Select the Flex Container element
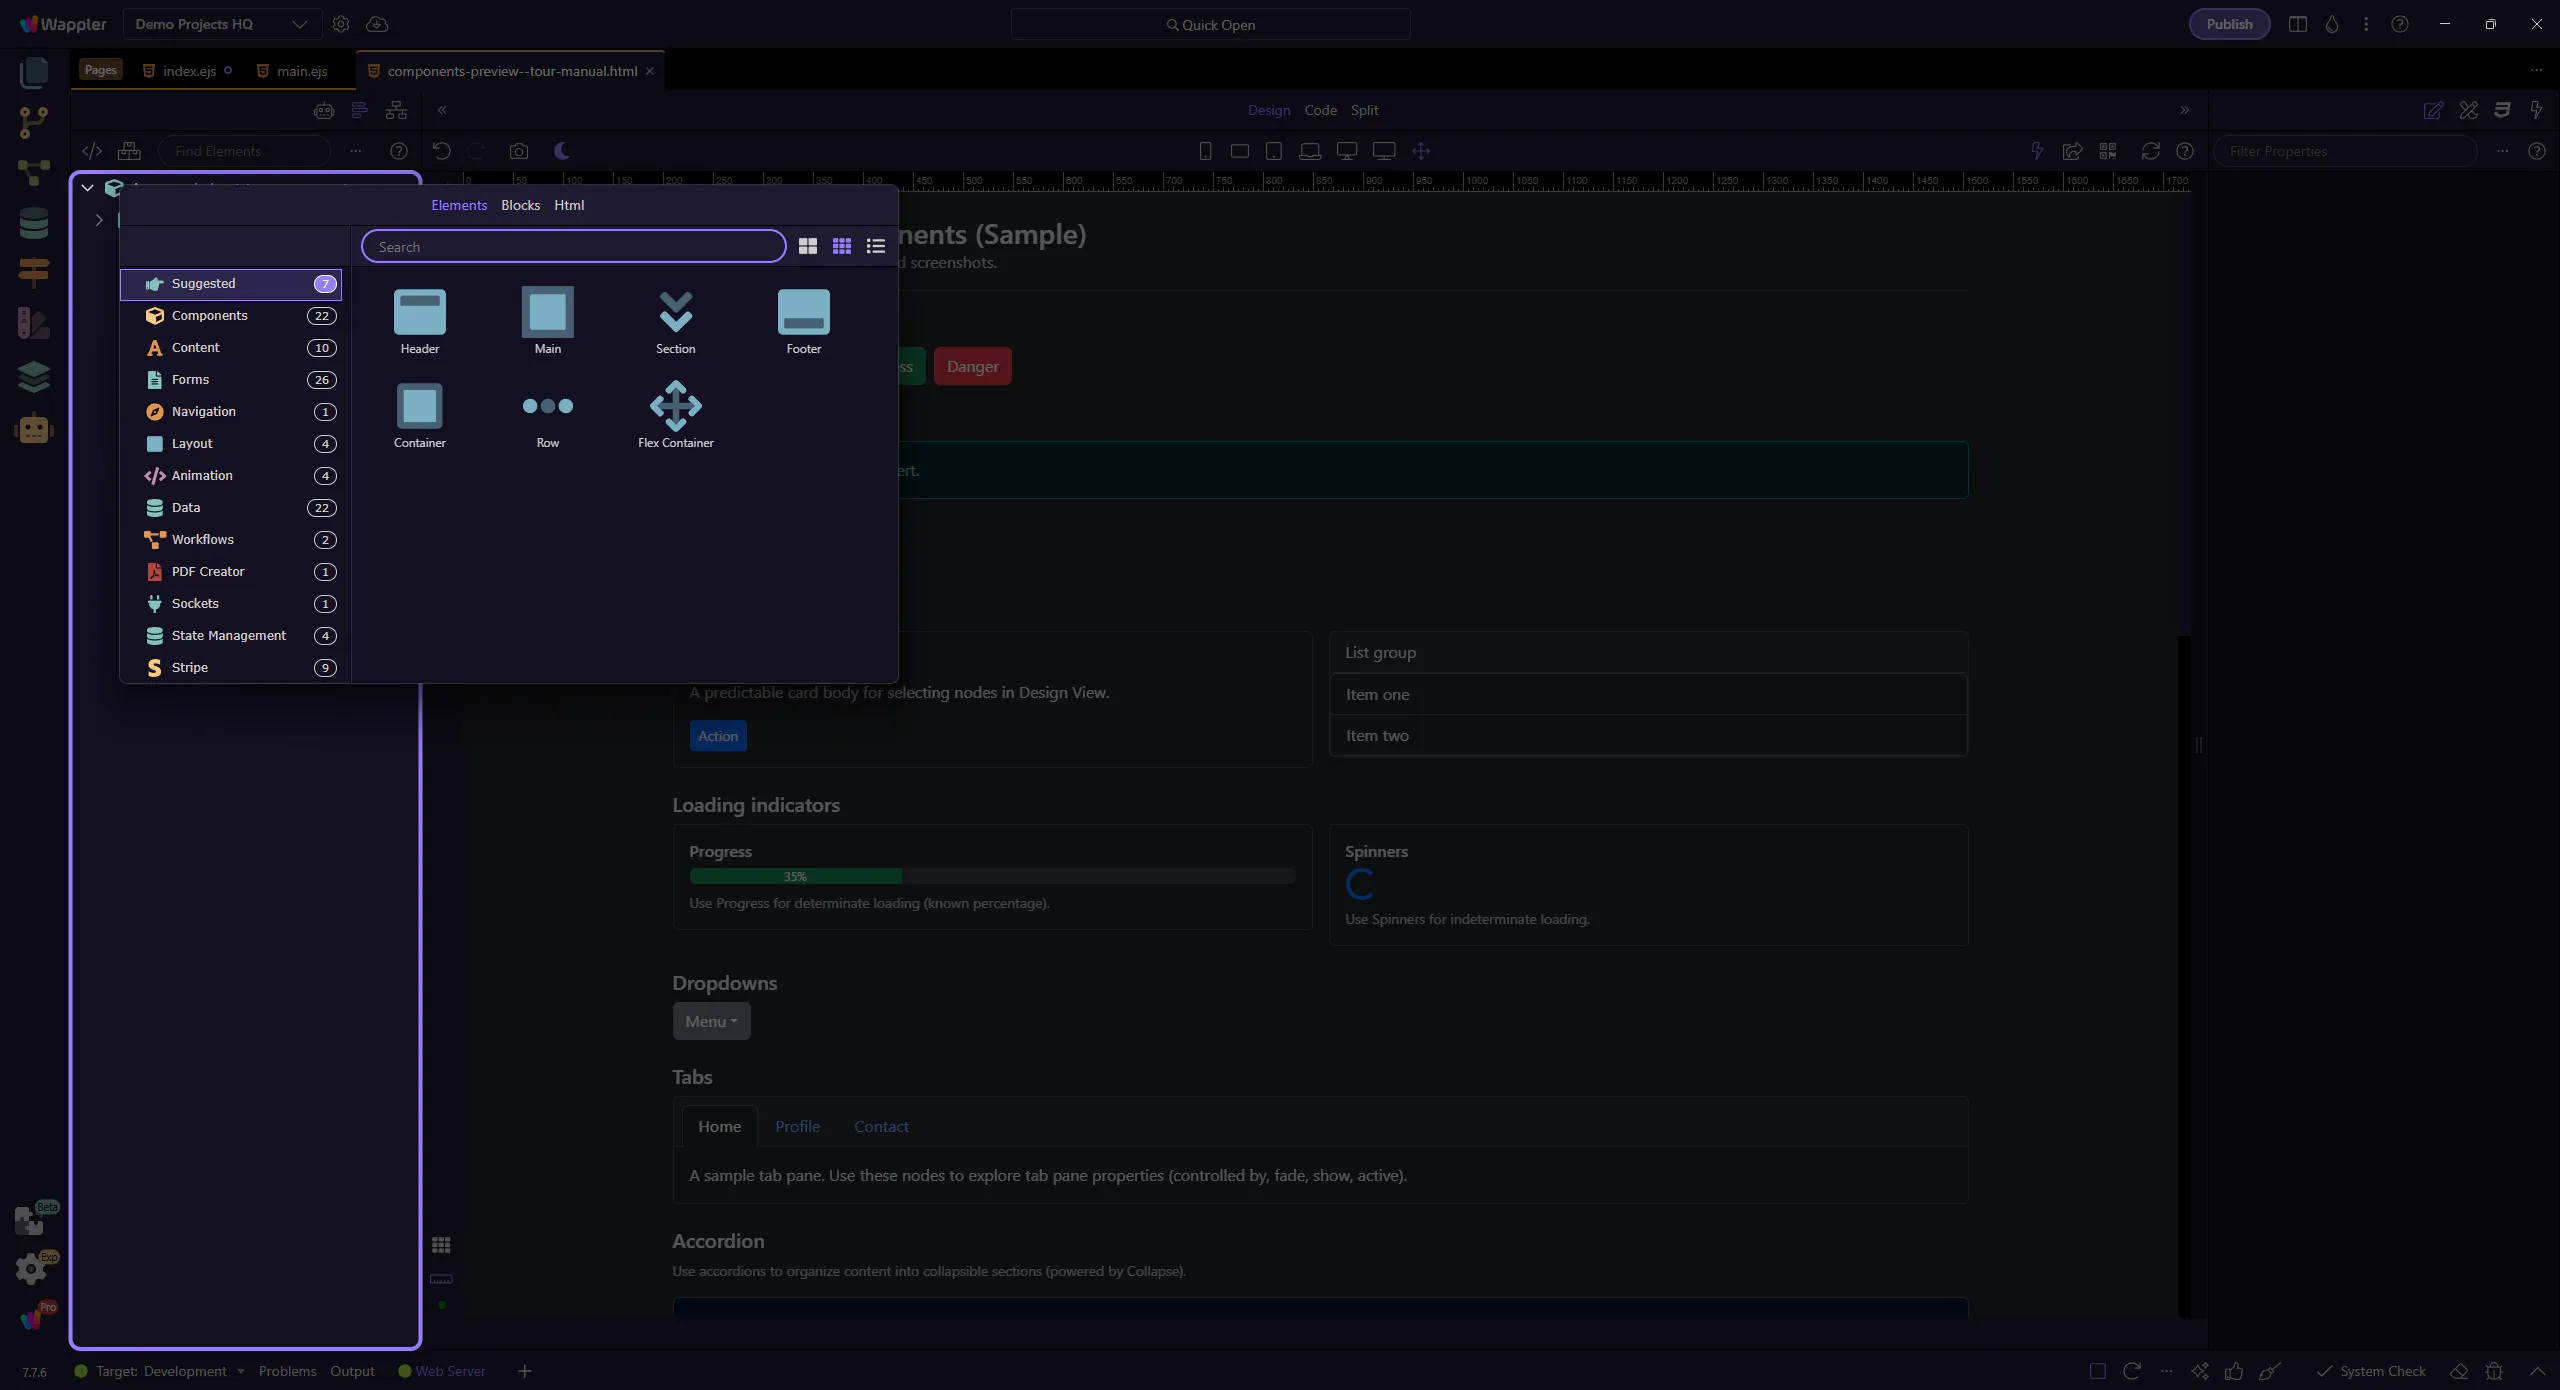Viewport: 2560px width, 1390px height. 675,407
